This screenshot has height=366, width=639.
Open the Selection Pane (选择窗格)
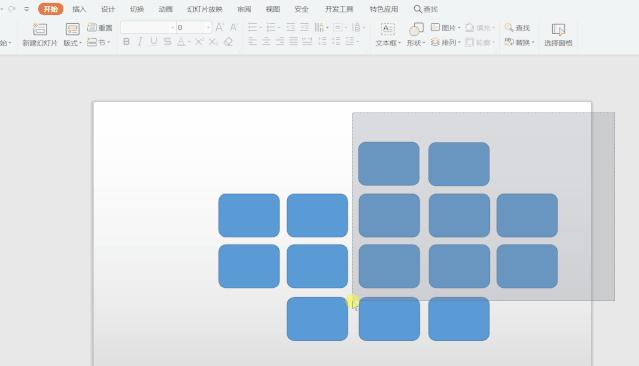point(558,34)
